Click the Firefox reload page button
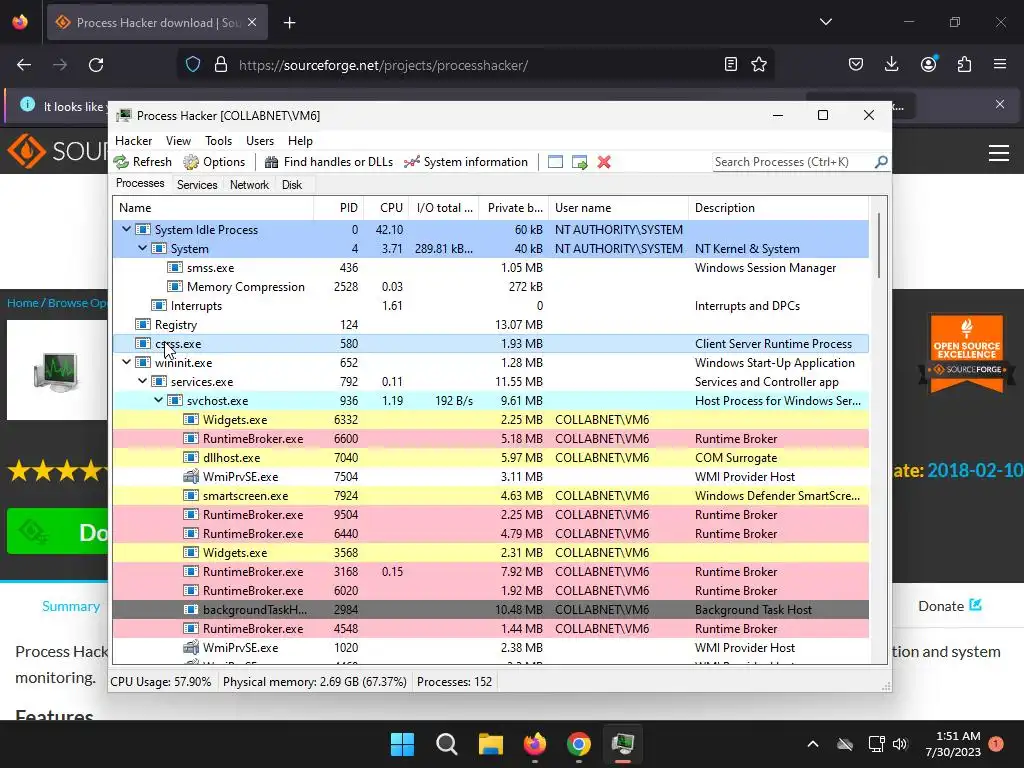 point(96,65)
